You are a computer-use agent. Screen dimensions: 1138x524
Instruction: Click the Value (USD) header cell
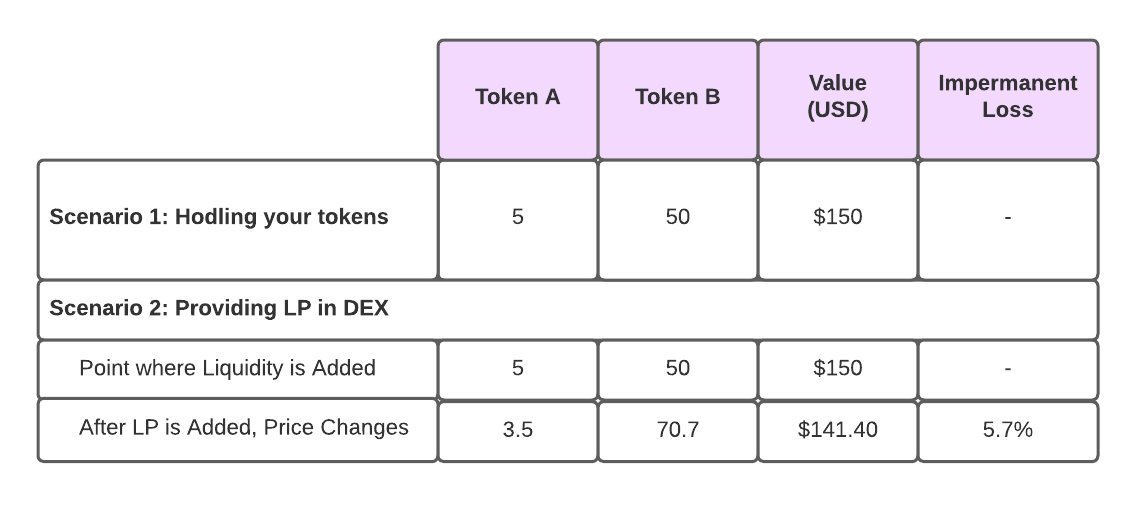[838, 99]
